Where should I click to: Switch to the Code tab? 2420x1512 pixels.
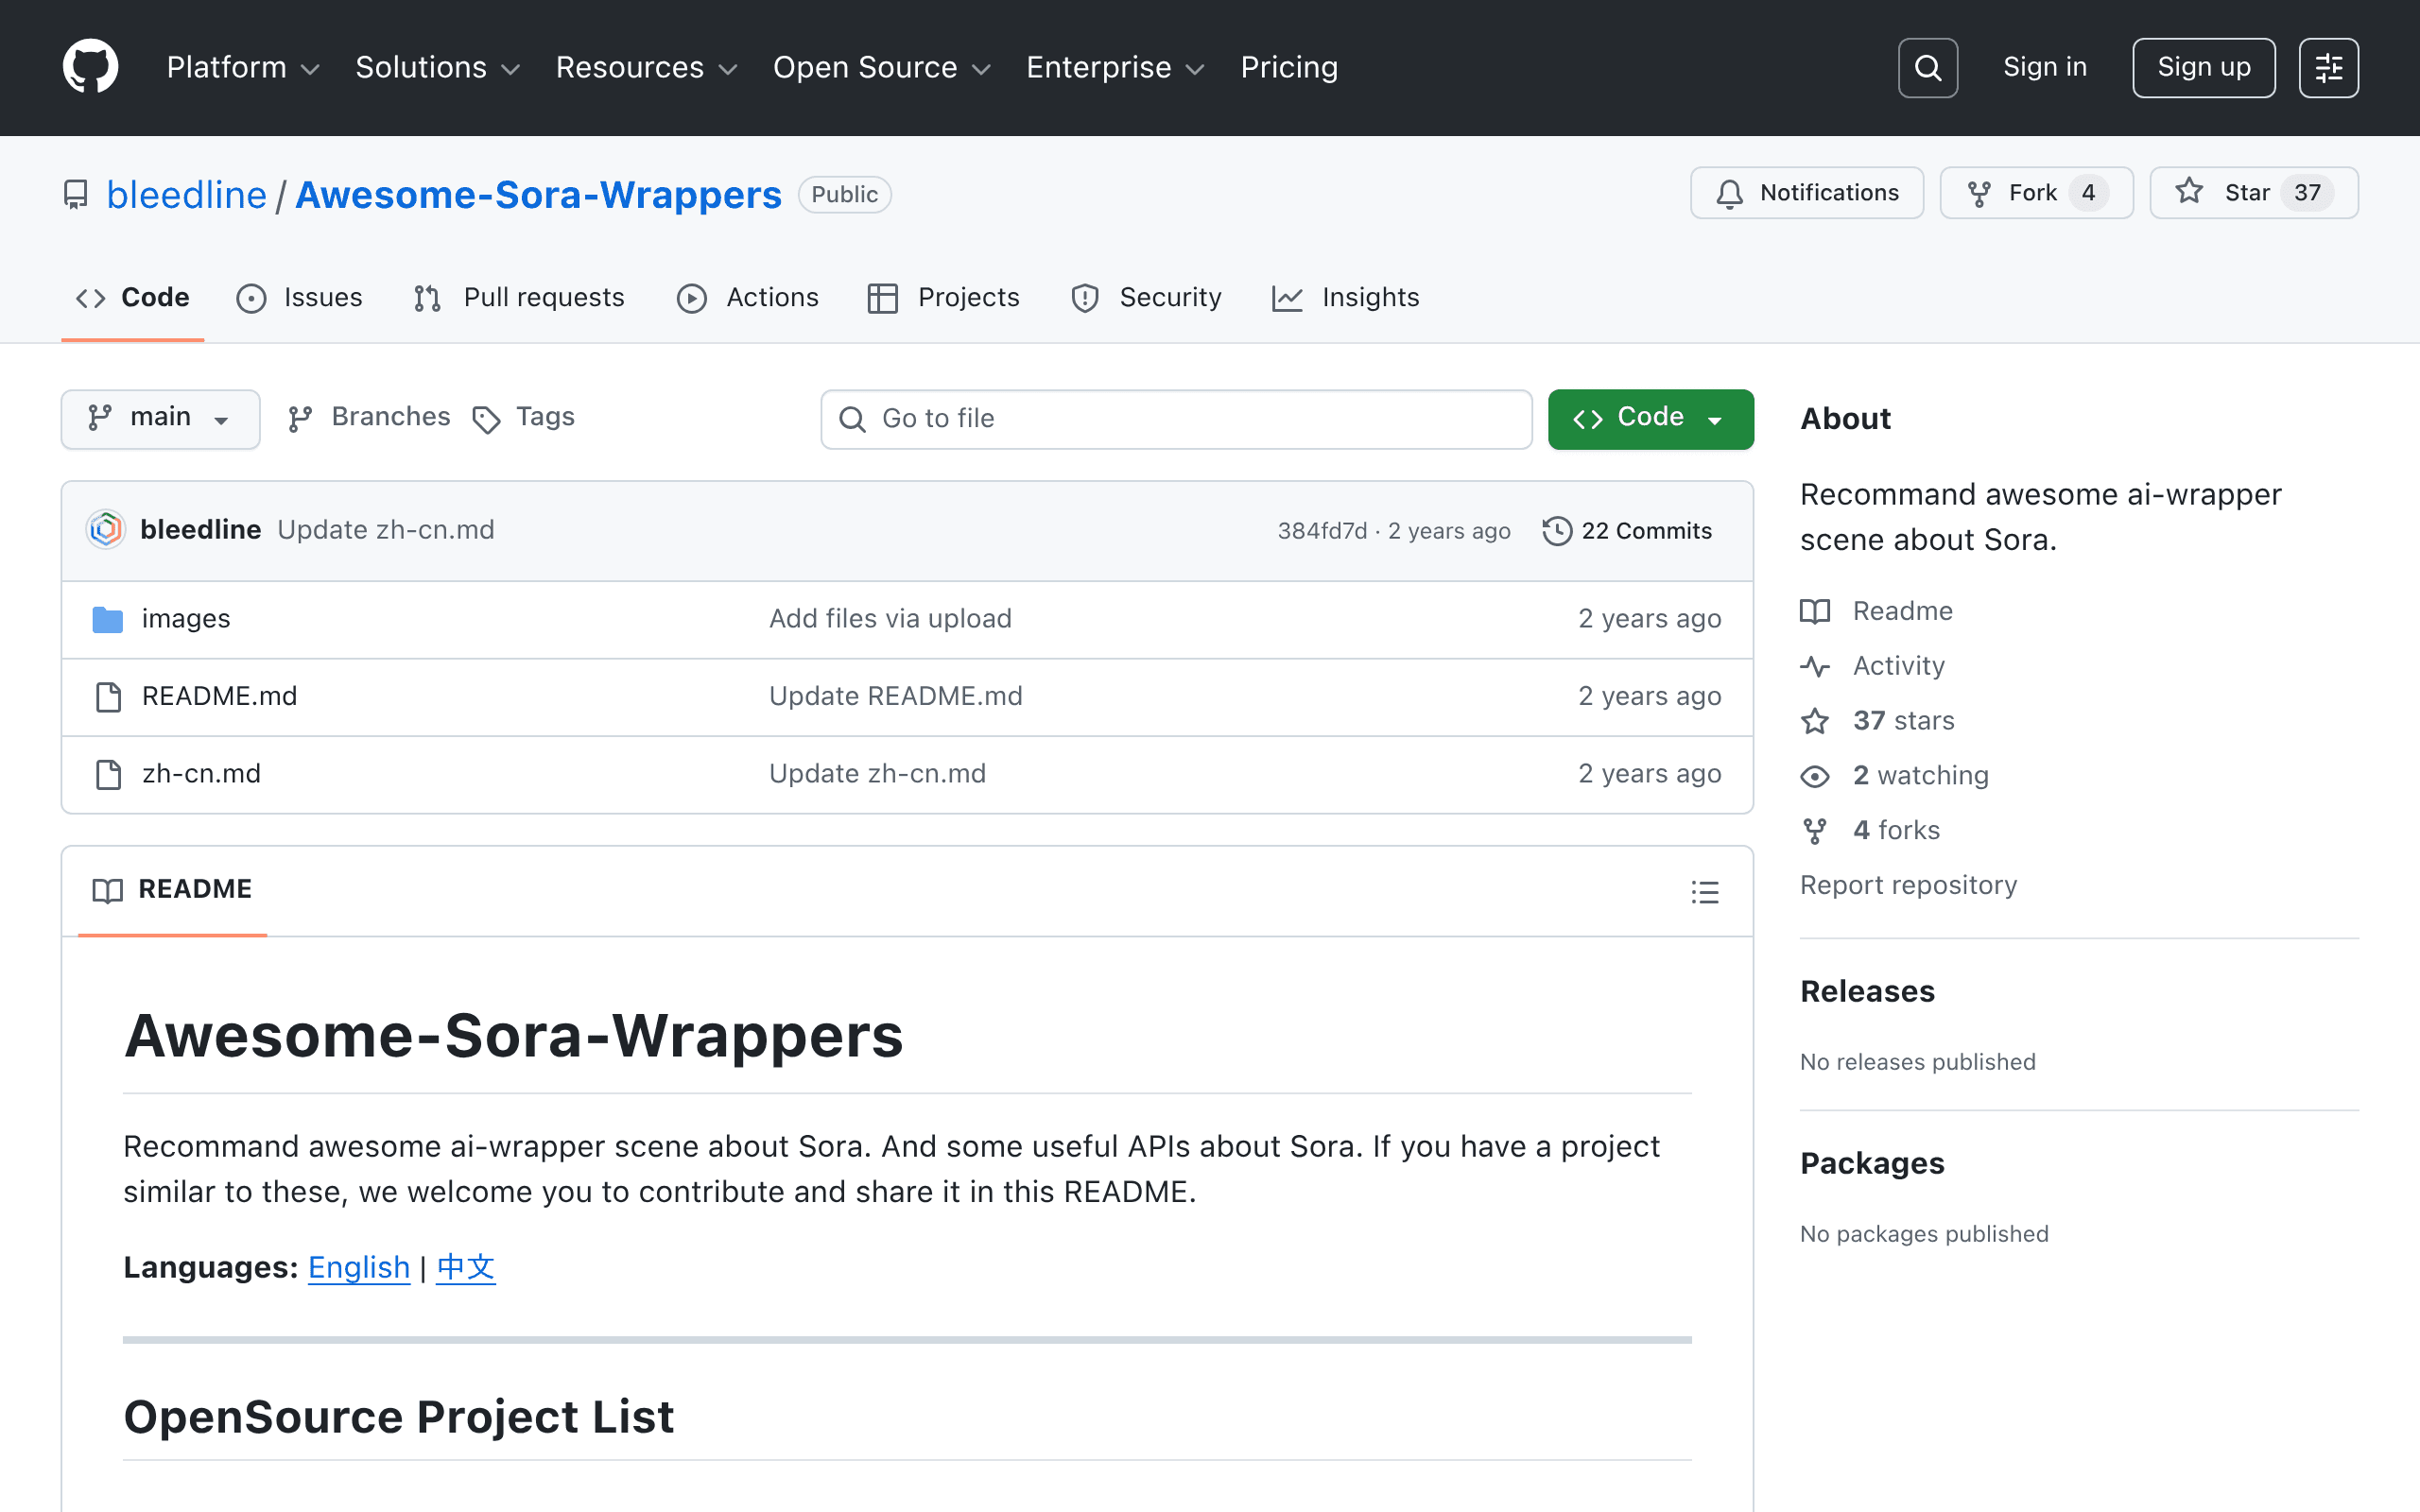coord(133,298)
